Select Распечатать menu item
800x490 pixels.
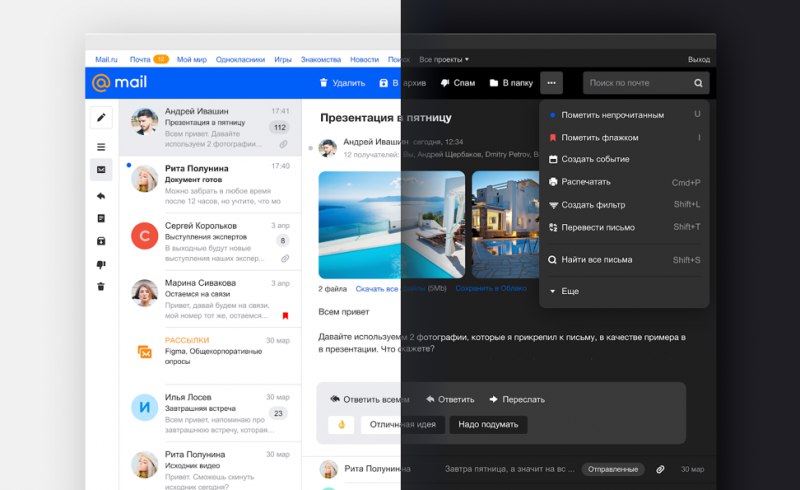click(624, 182)
